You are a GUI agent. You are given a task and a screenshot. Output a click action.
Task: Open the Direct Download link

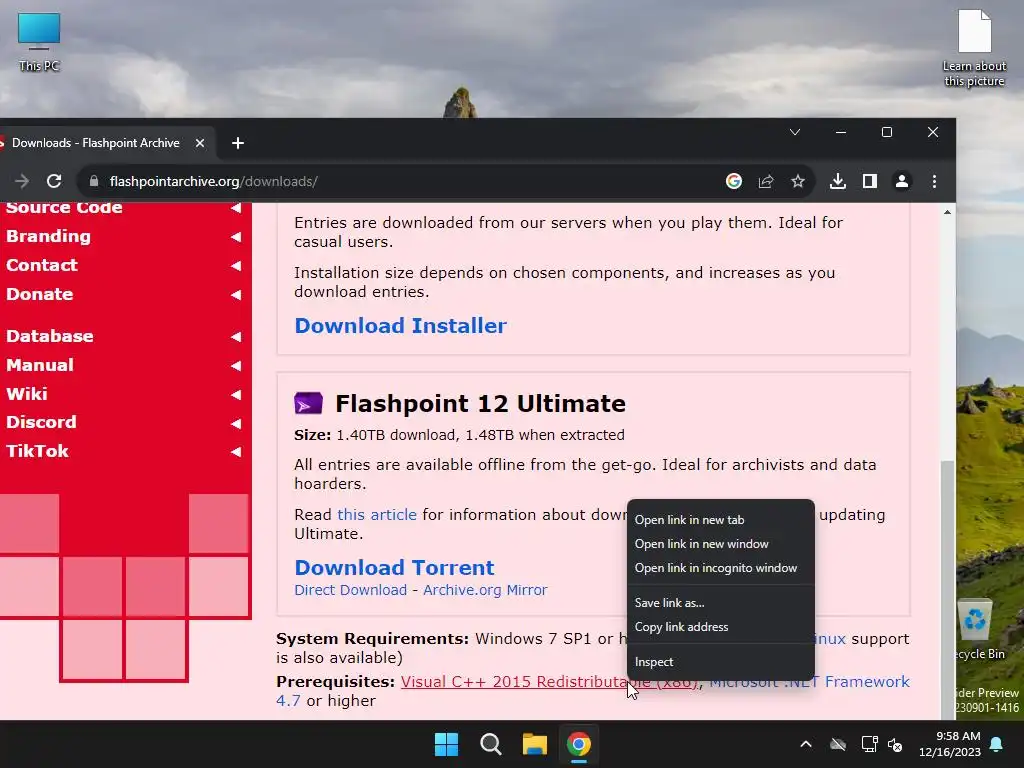[350, 590]
